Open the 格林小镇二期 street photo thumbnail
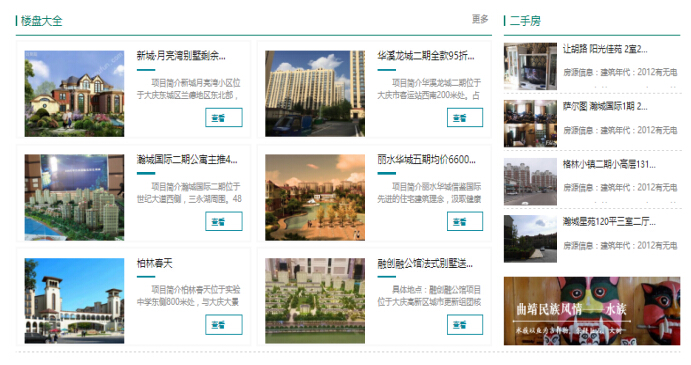Image resolution: width=691 pixels, height=365 pixels. (x=531, y=182)
